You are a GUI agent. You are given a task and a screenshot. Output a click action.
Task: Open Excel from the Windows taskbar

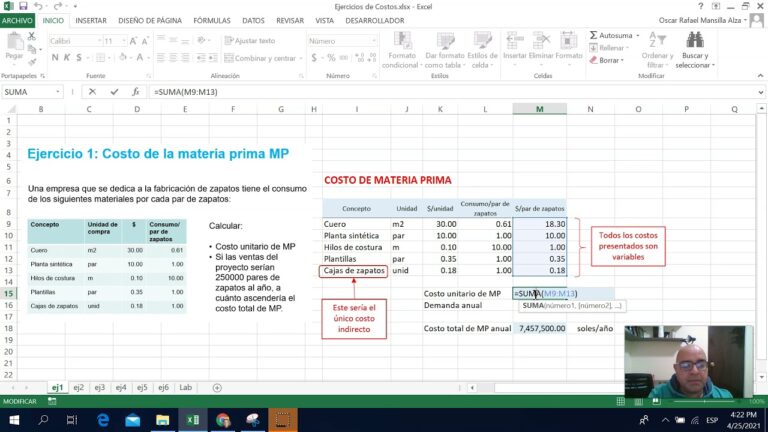pos(192,420)
